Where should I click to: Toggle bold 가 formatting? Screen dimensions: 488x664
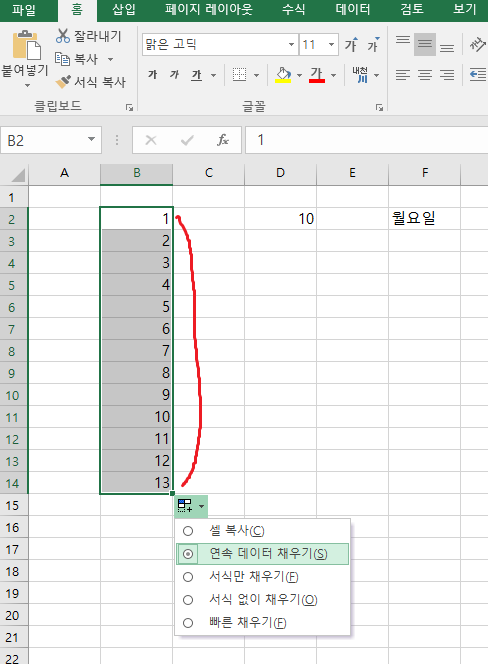[x=152, y=75]
